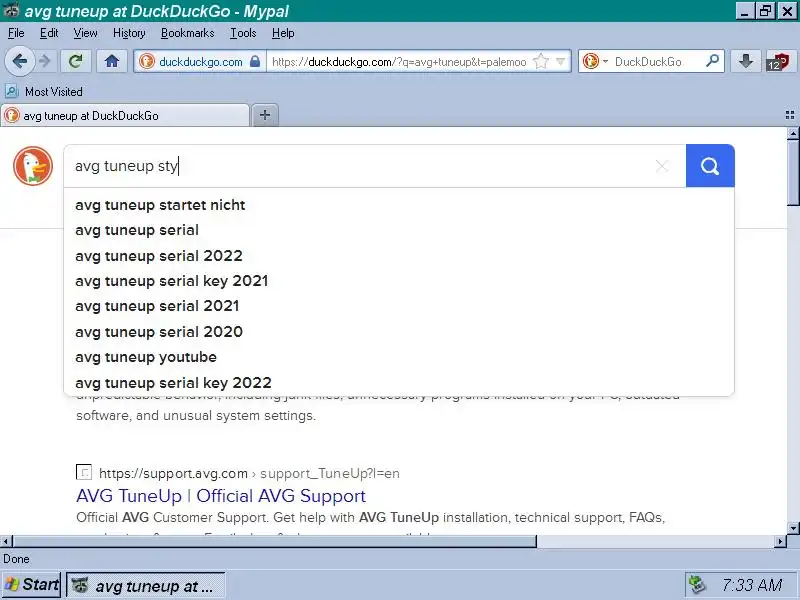Click the URL text in the address bar
This screenshot has width=800, height=600.
[399, 62]
